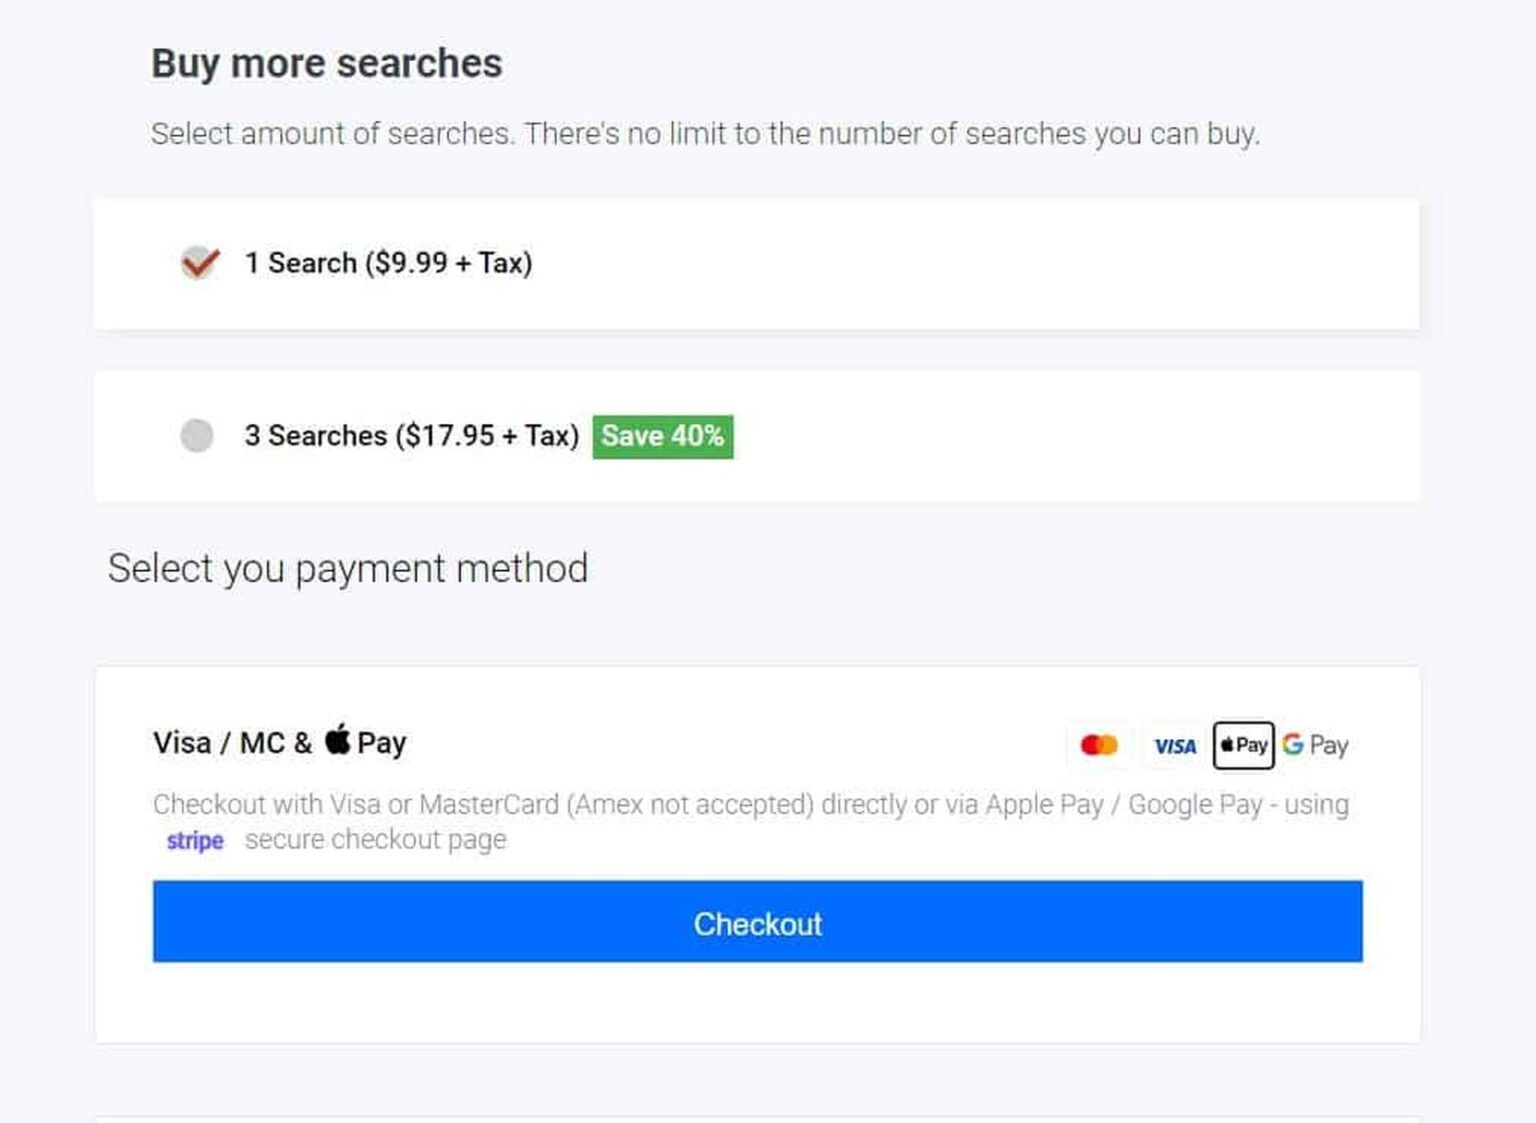Click the Google Pay logo icon
This screenshot has height=1123, width=1536.
(x=1315, y=745)
